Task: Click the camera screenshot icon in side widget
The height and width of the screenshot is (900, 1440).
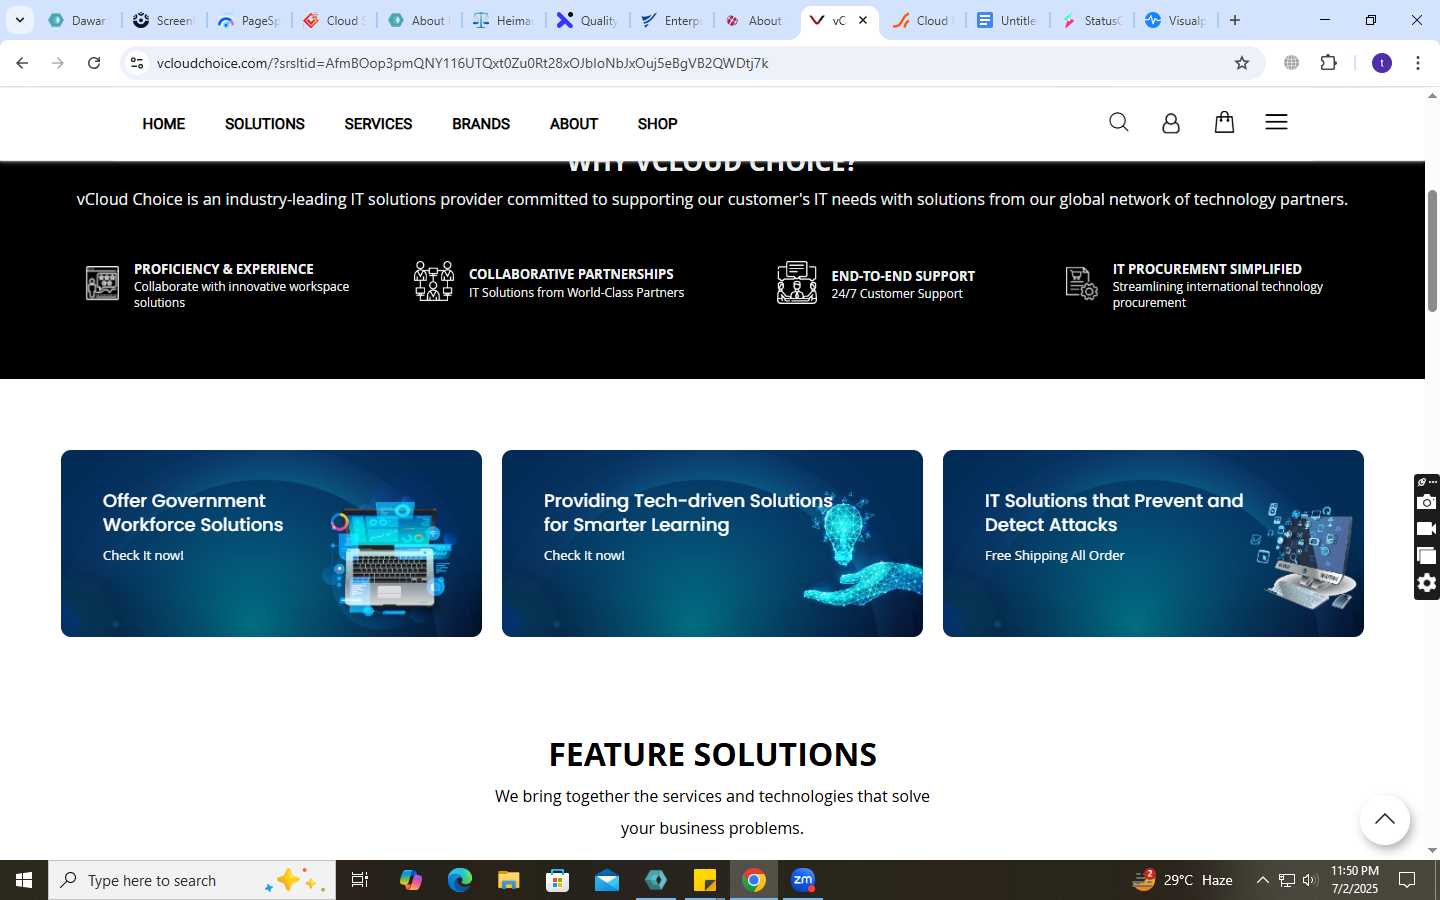Action: (x=1427, y=502)
